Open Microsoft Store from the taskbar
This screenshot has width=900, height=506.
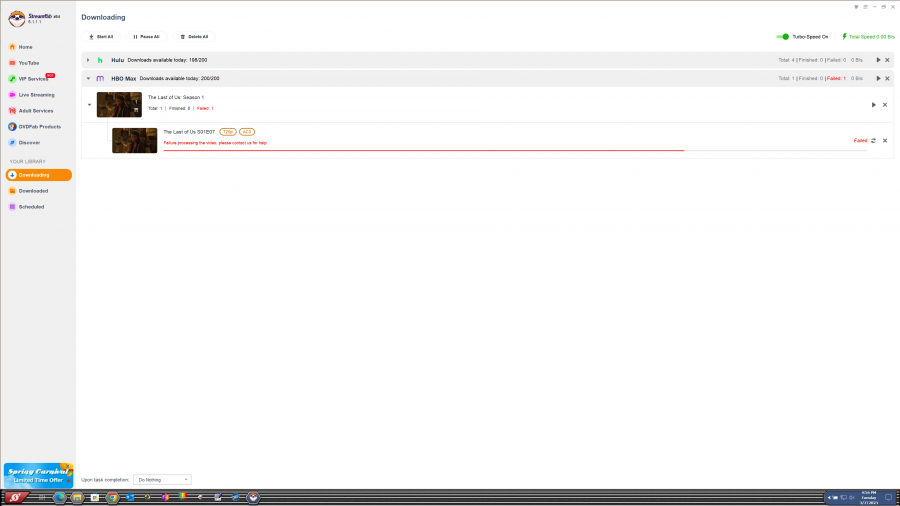click(x=95, y=497)
